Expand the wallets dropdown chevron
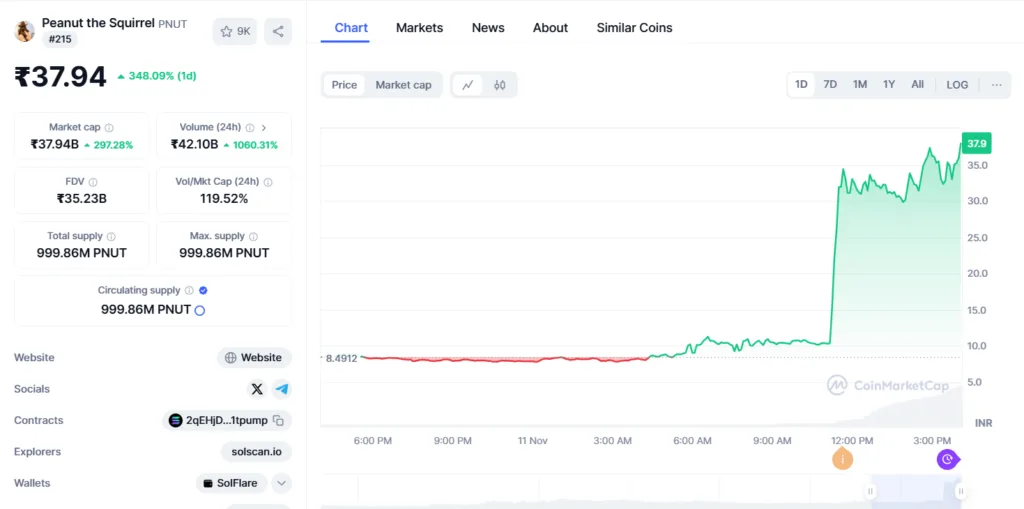The image size is (1024, 509). pyautogui.click(x=281, y=484)
